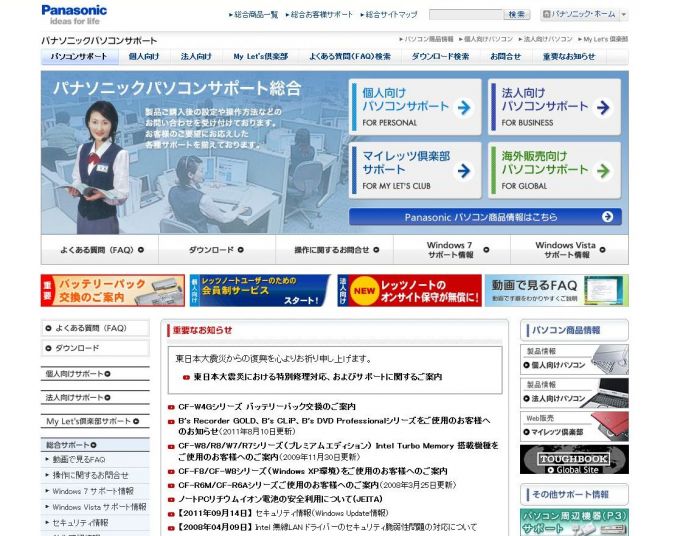This screenshot has height=536, width=680.
Task: Click the arrow icon on 個人向けパソコンサポート card
Action: click(464, 107)
